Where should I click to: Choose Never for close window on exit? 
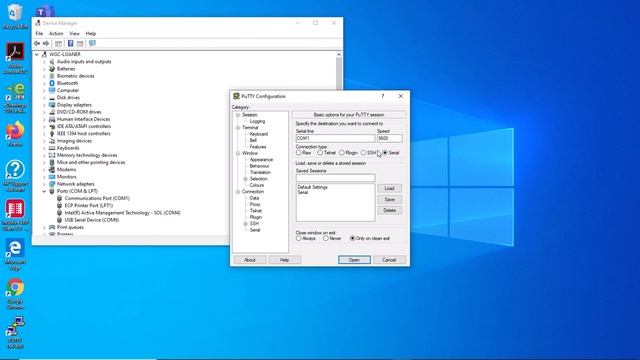(326, 238)
